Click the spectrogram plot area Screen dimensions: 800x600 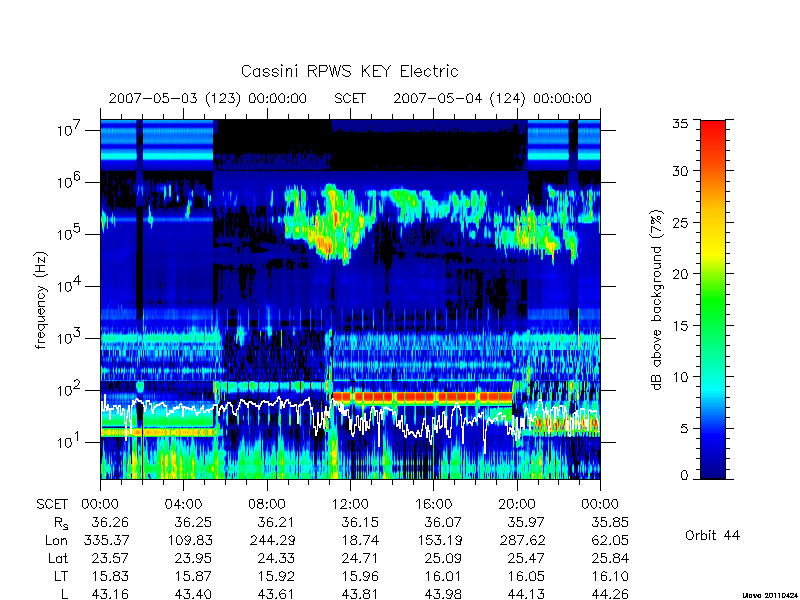coord(350,299)
